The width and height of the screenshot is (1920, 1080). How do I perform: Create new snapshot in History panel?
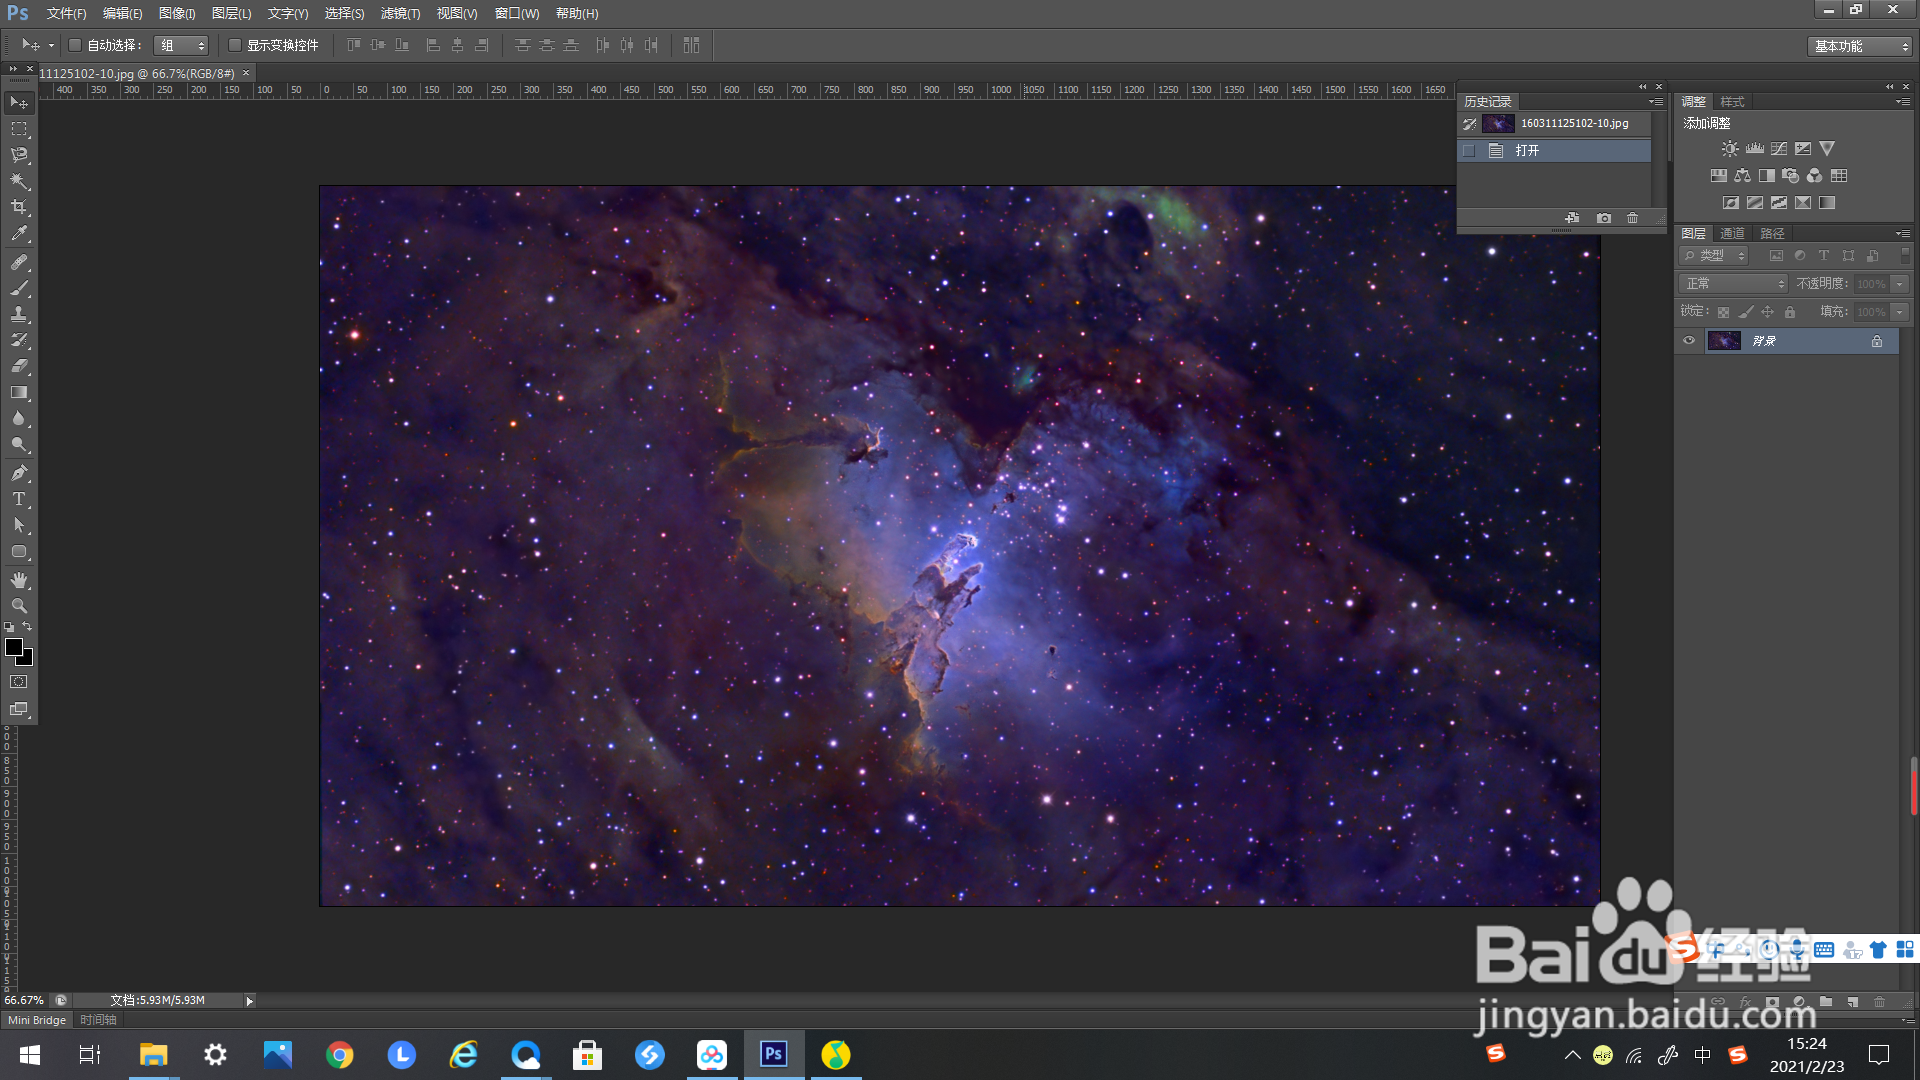tap(1604, 218)
